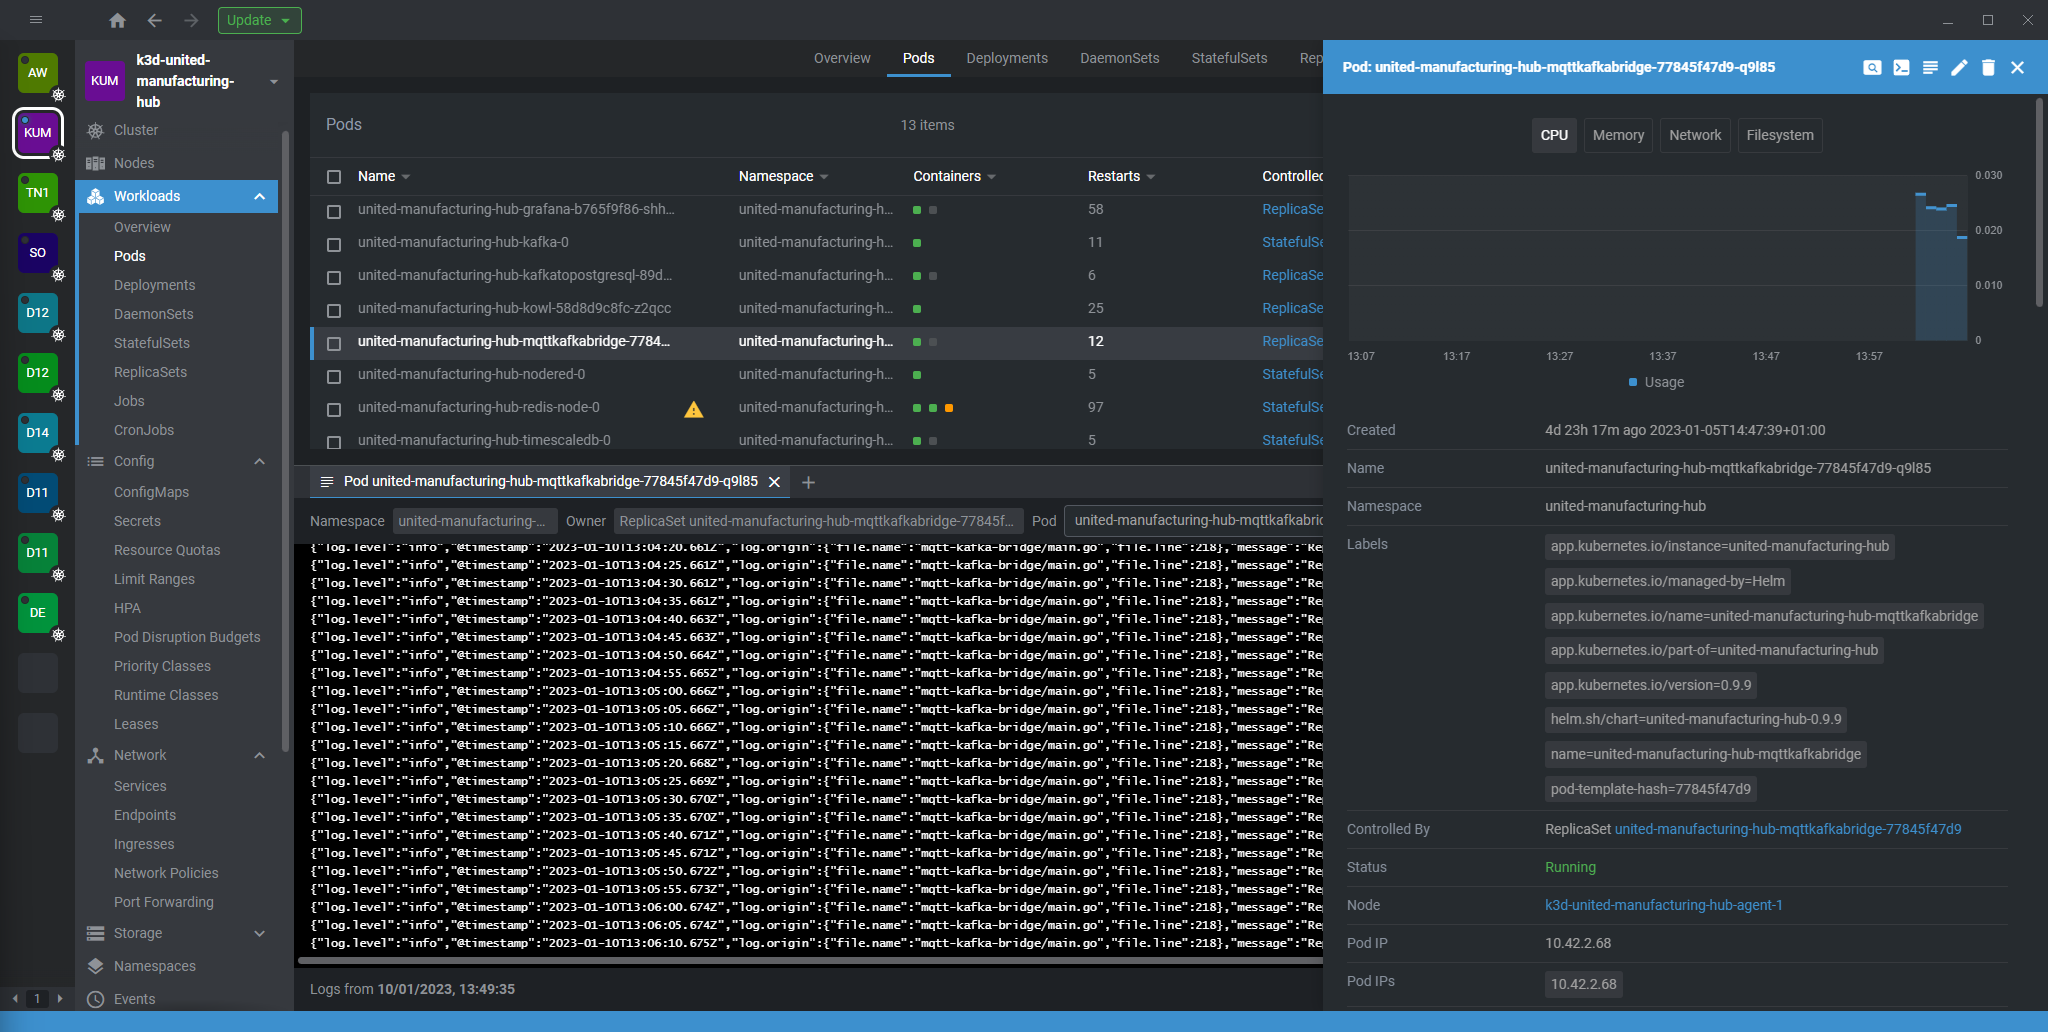
Task: Show the Network metrics chart
Action: pos(1695,135)
